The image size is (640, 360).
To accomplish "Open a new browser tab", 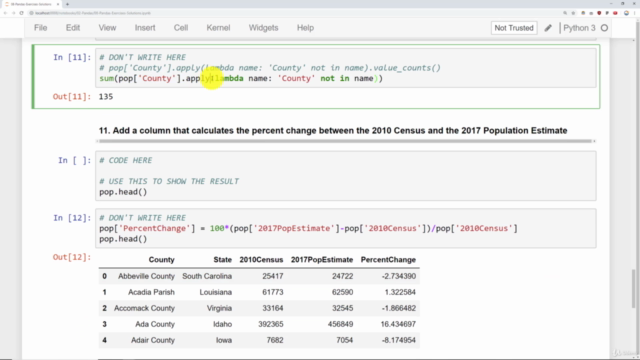I will (x=67, y=4).
